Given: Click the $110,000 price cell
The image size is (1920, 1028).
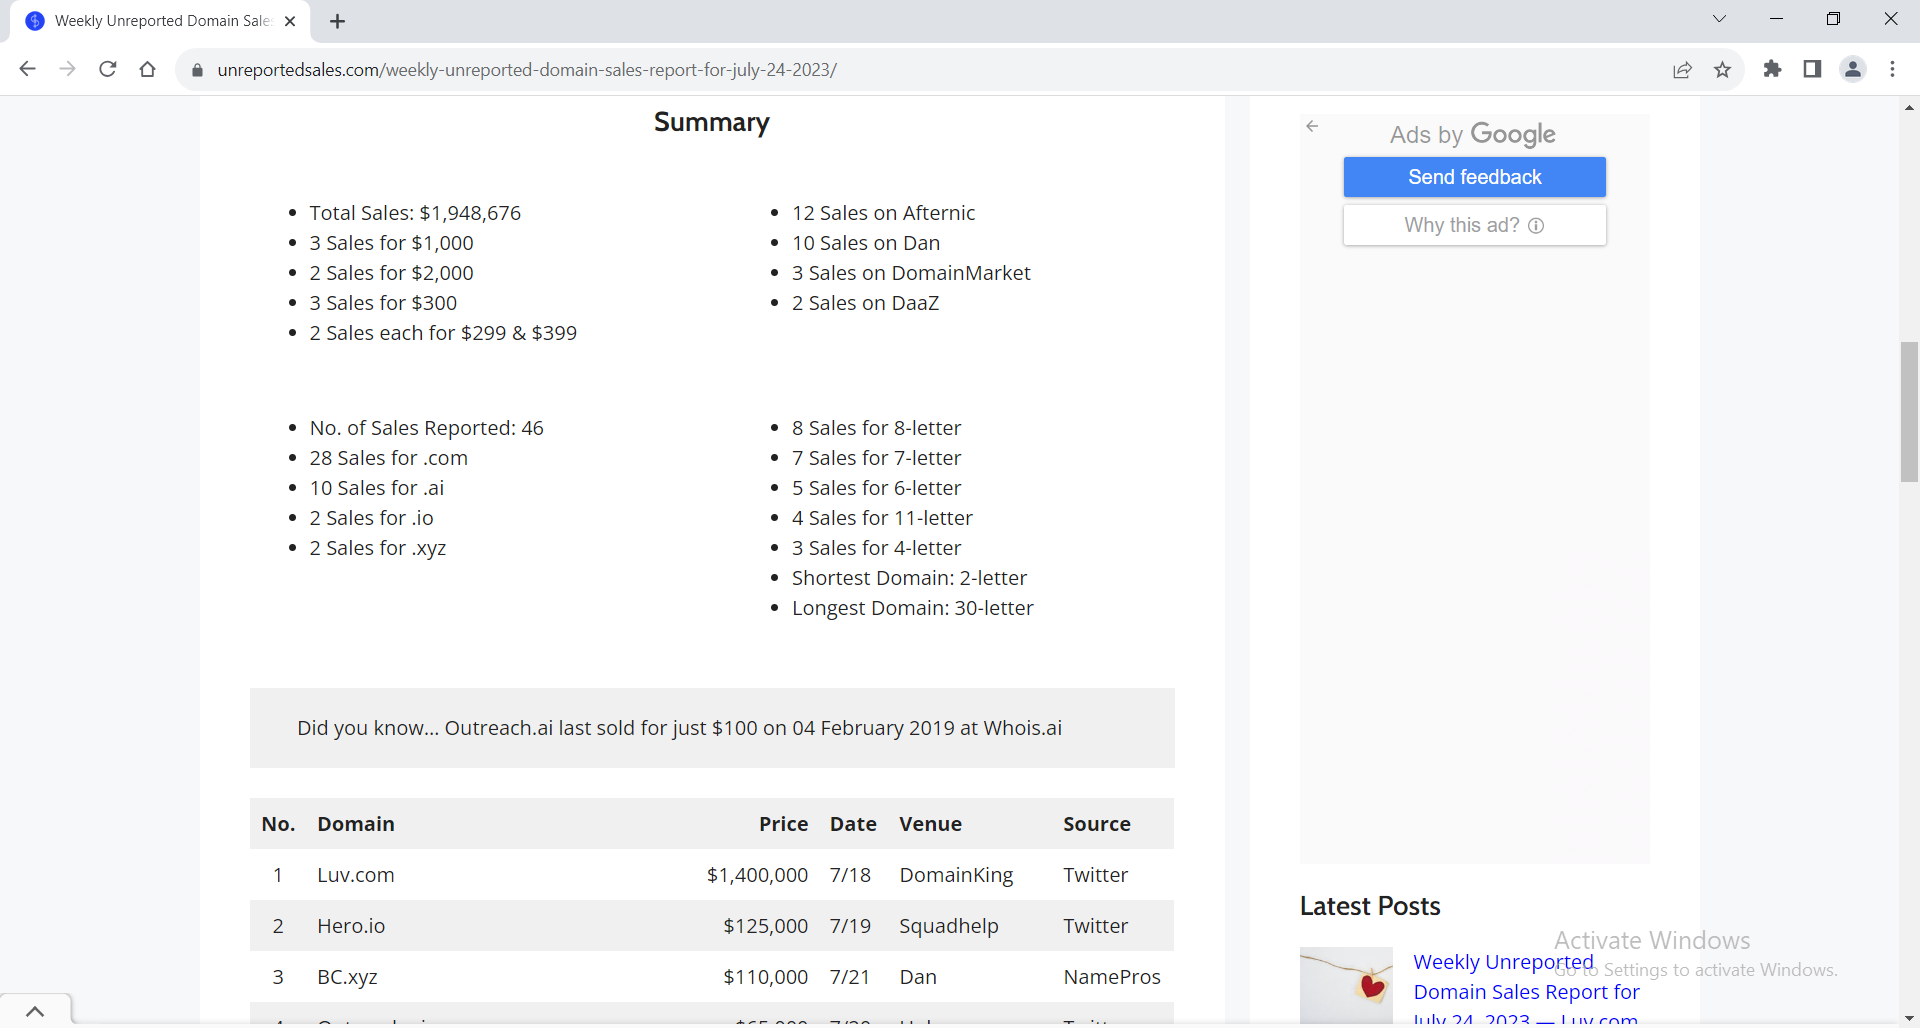Looking at the screenshot, I should 765,977.
